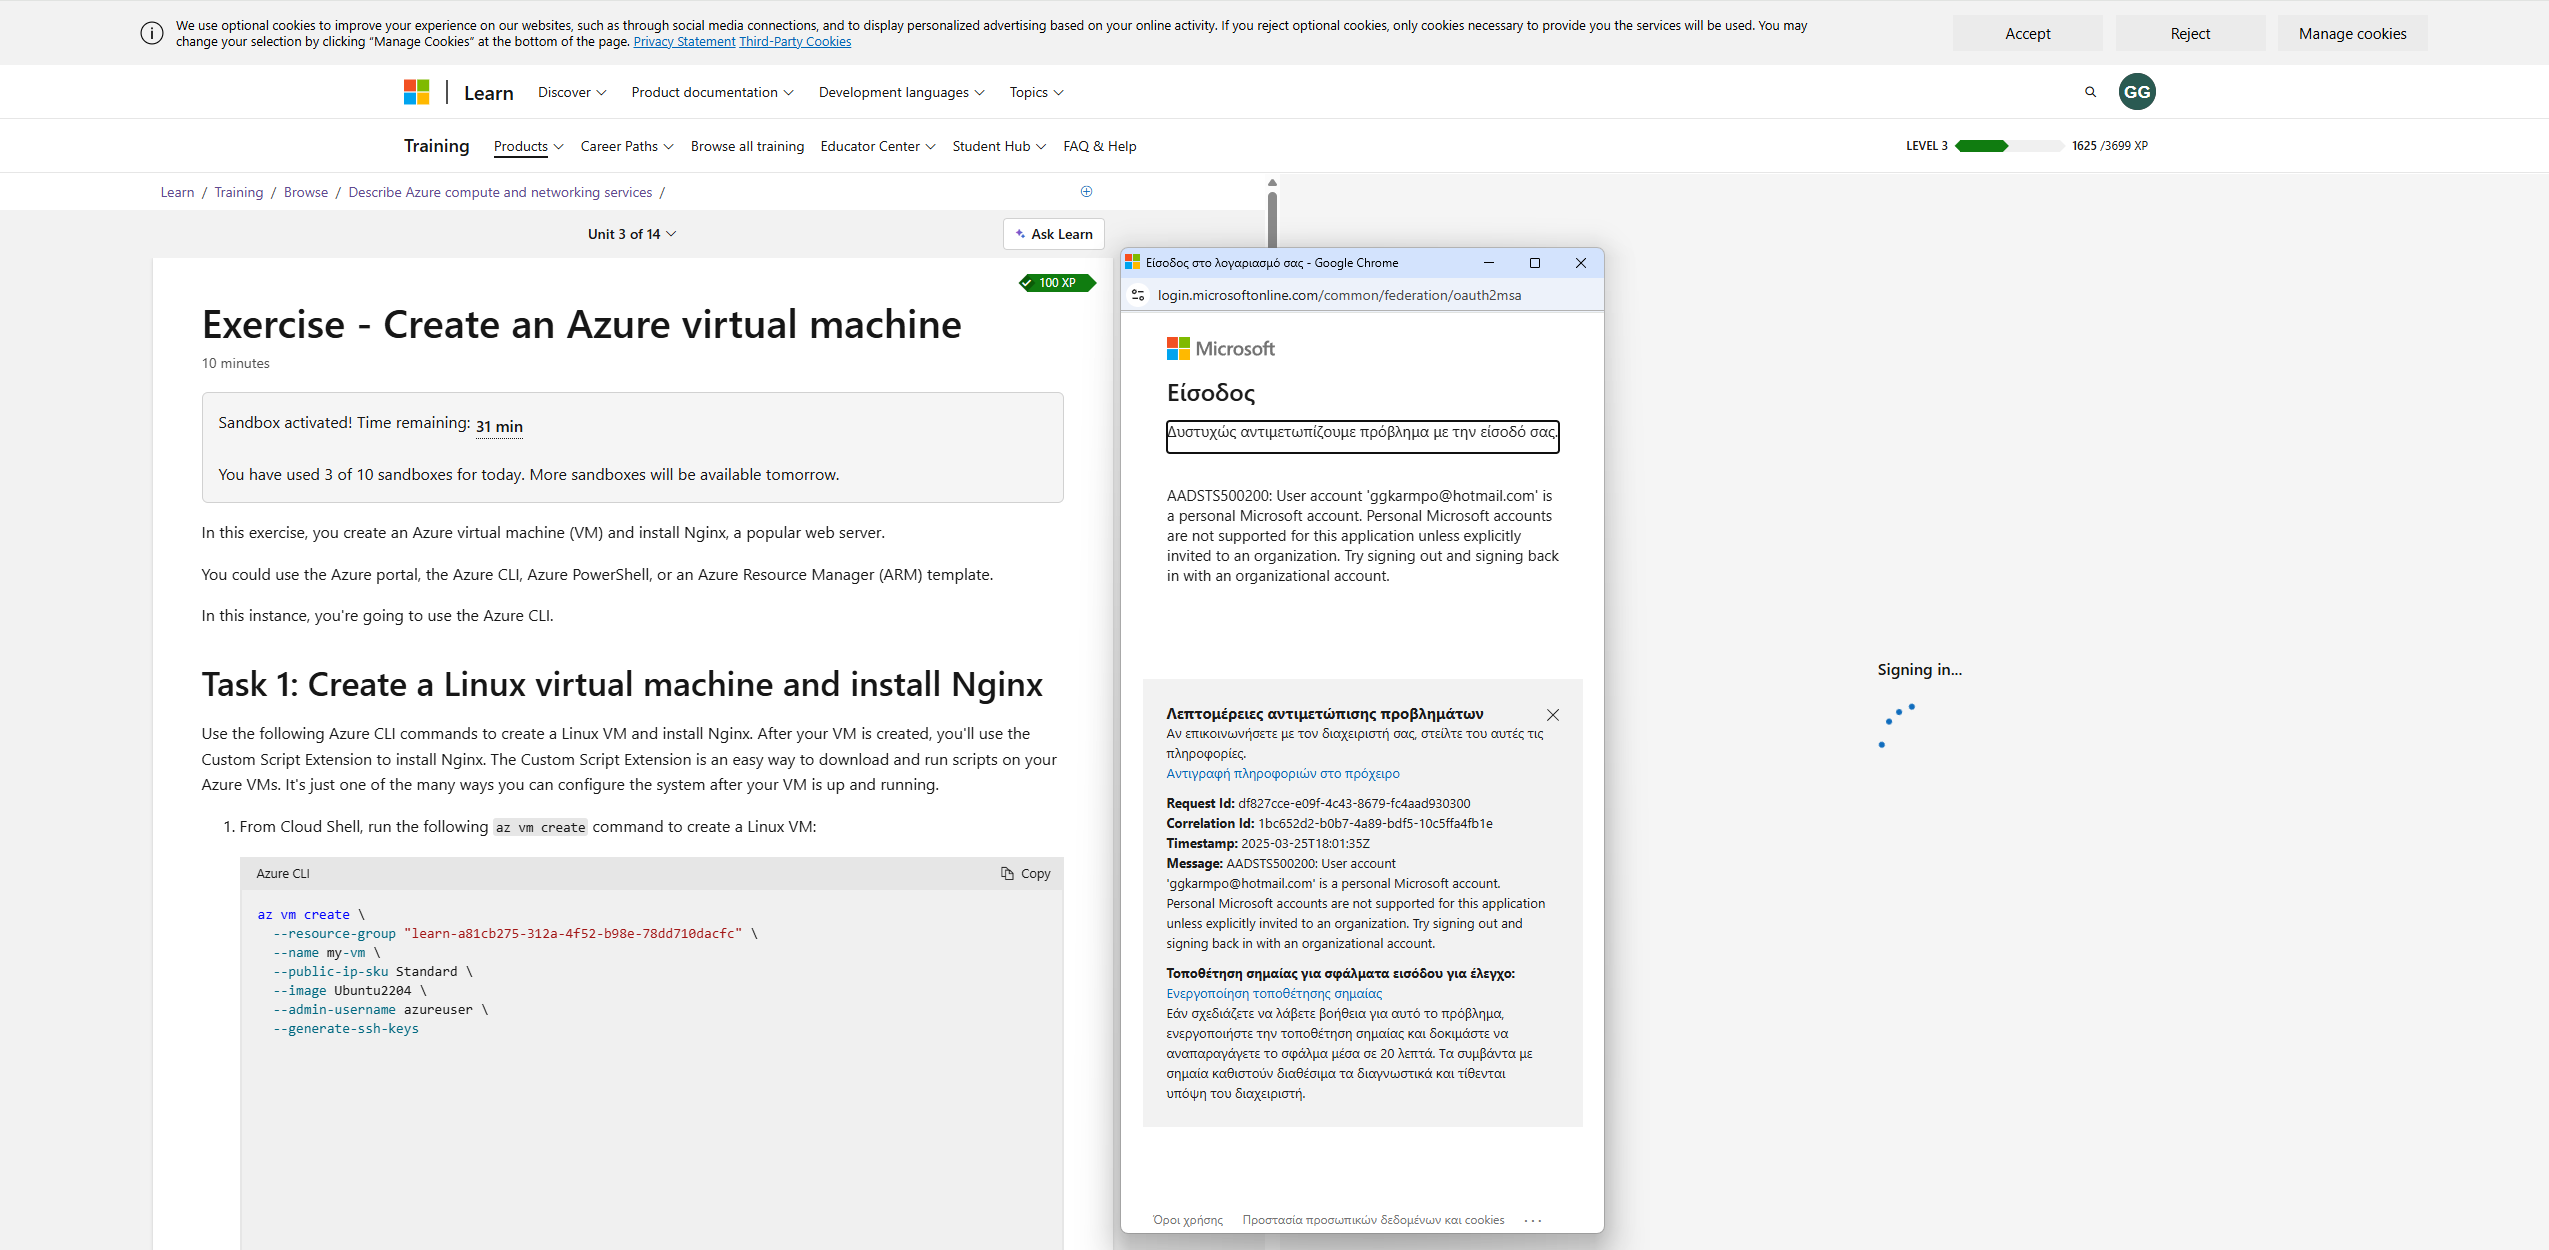Click the page vertical scrollbar thumb
2549x1250 pixels.
pyautogui.click(x=1272, y=218)
